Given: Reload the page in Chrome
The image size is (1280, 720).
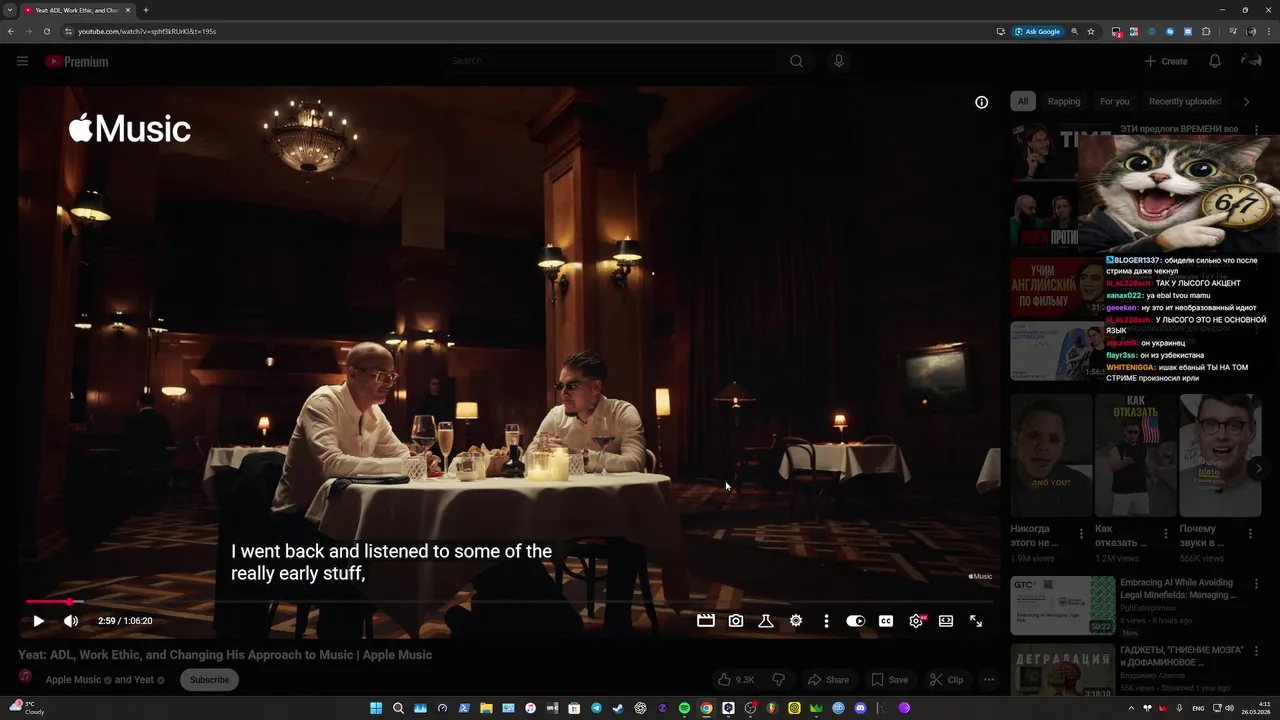Looking at the screenshot, I should (46, 31).
